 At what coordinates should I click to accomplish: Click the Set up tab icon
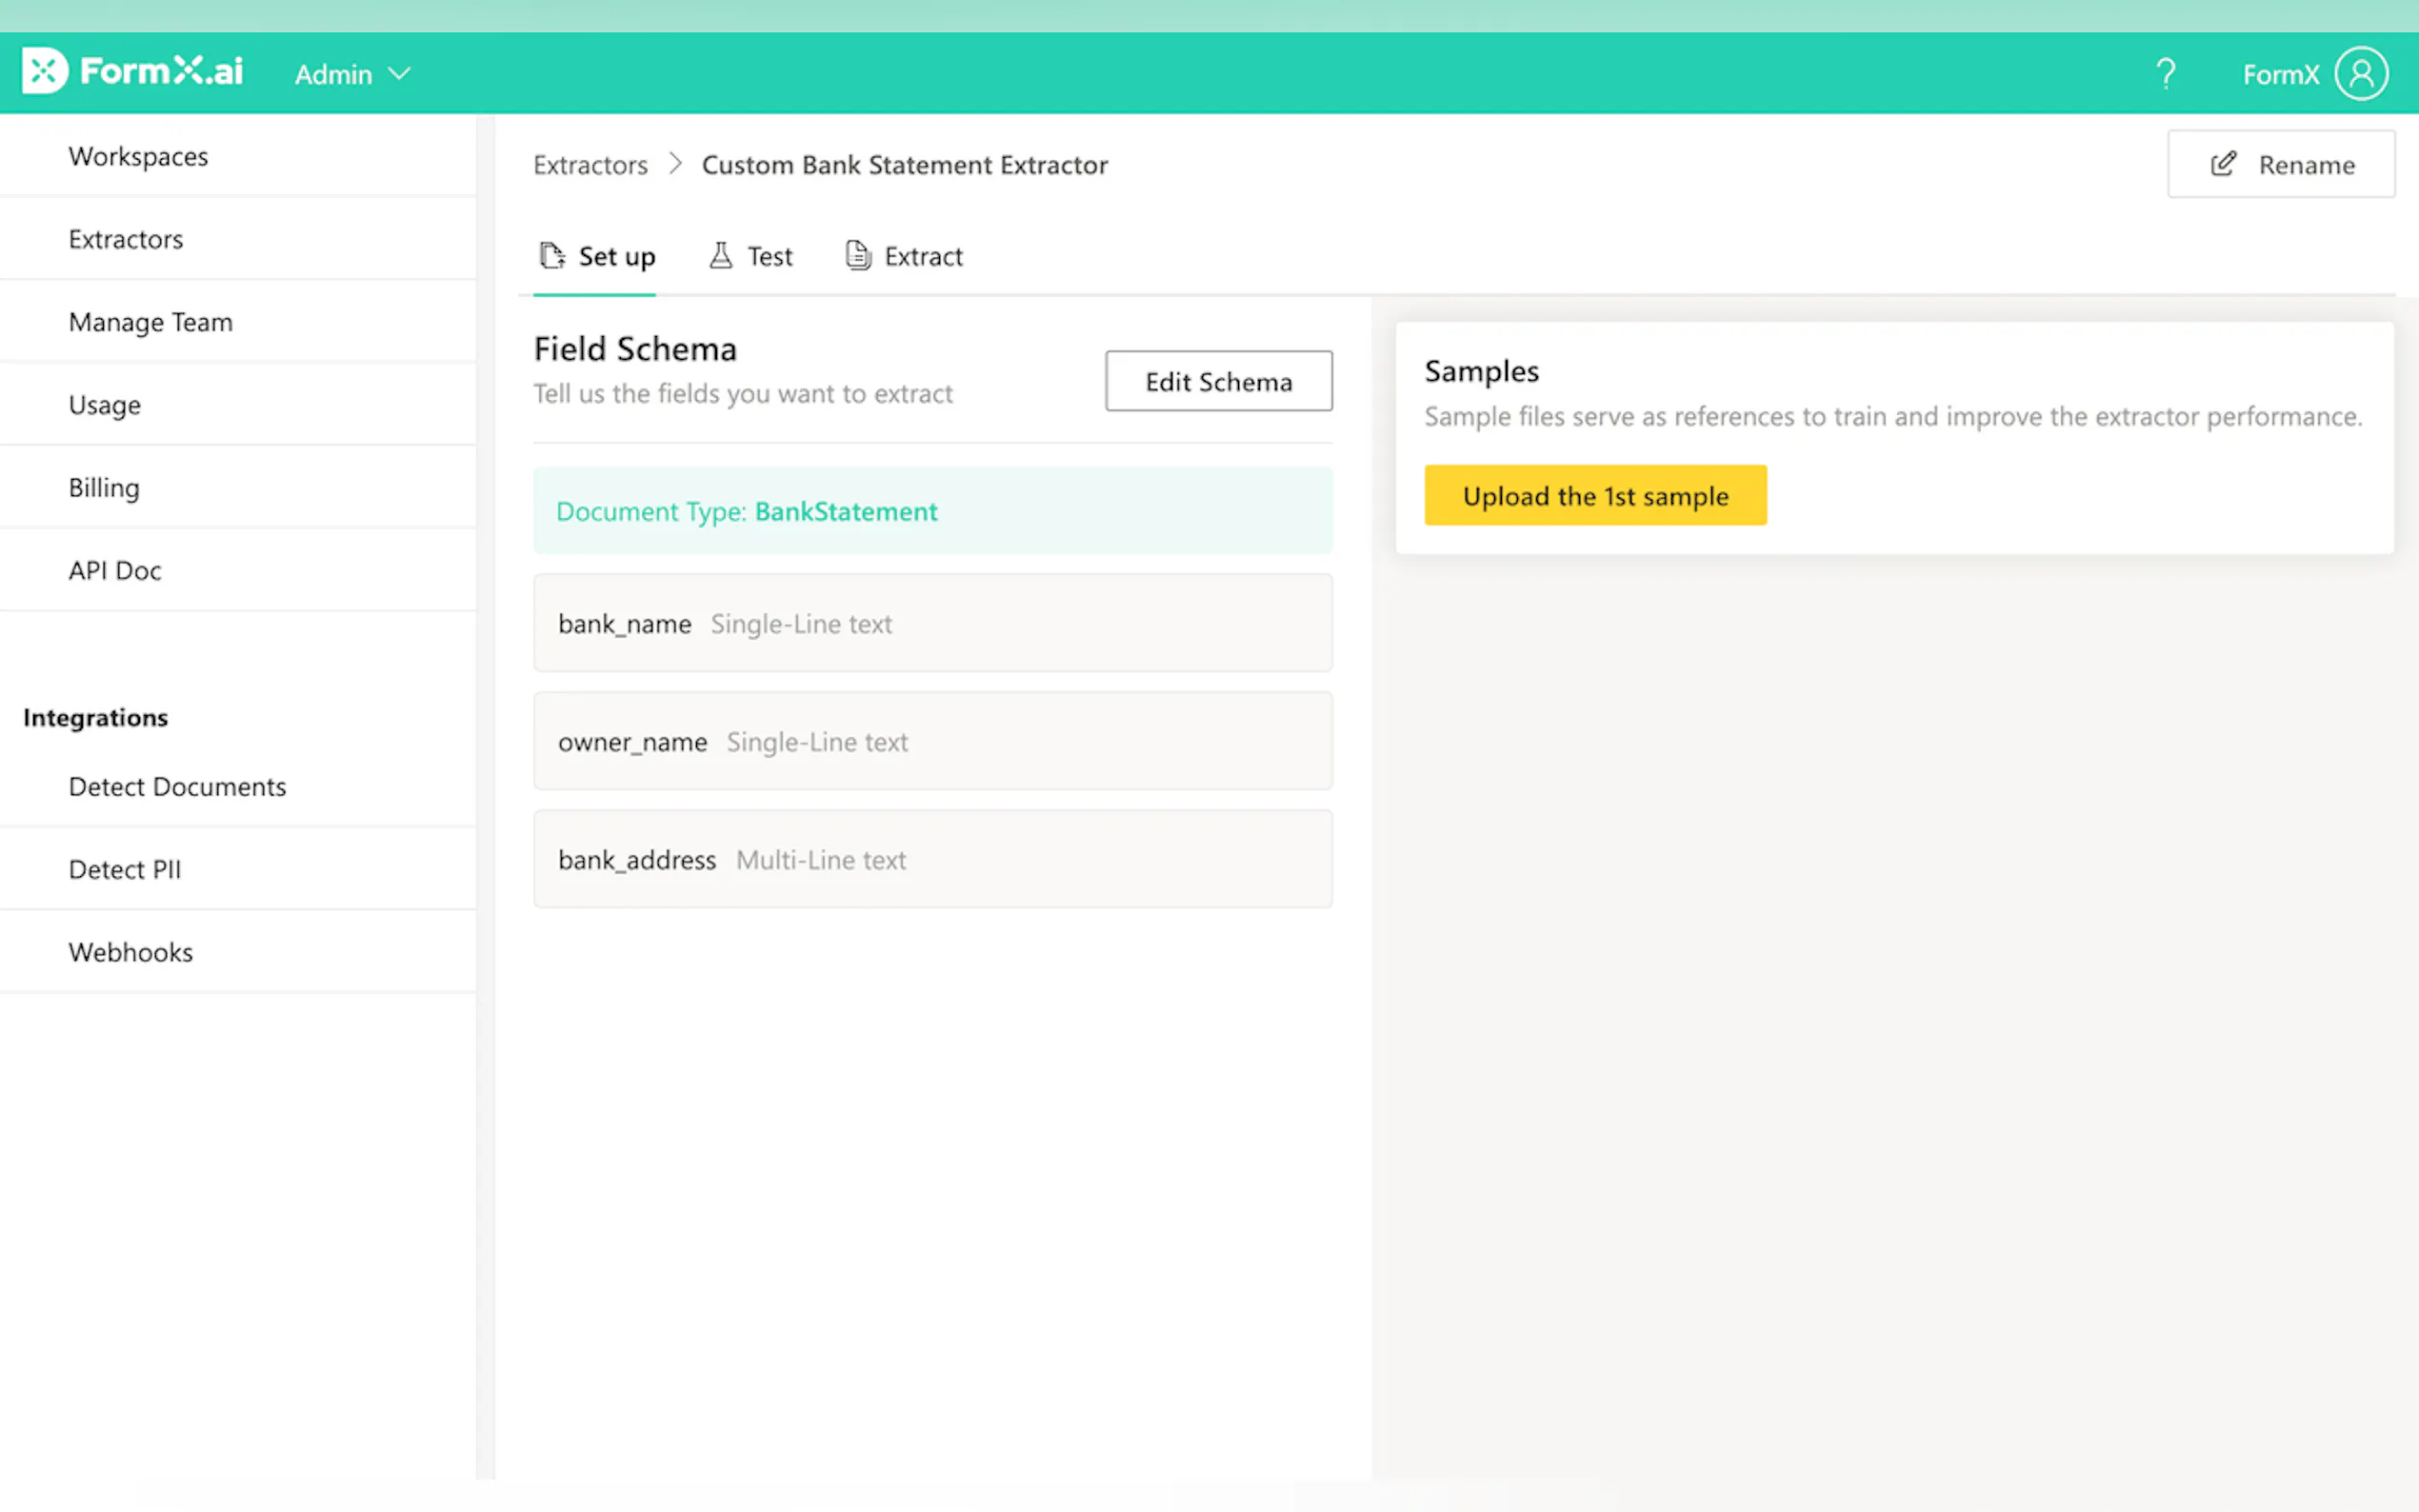click(552, 256)
